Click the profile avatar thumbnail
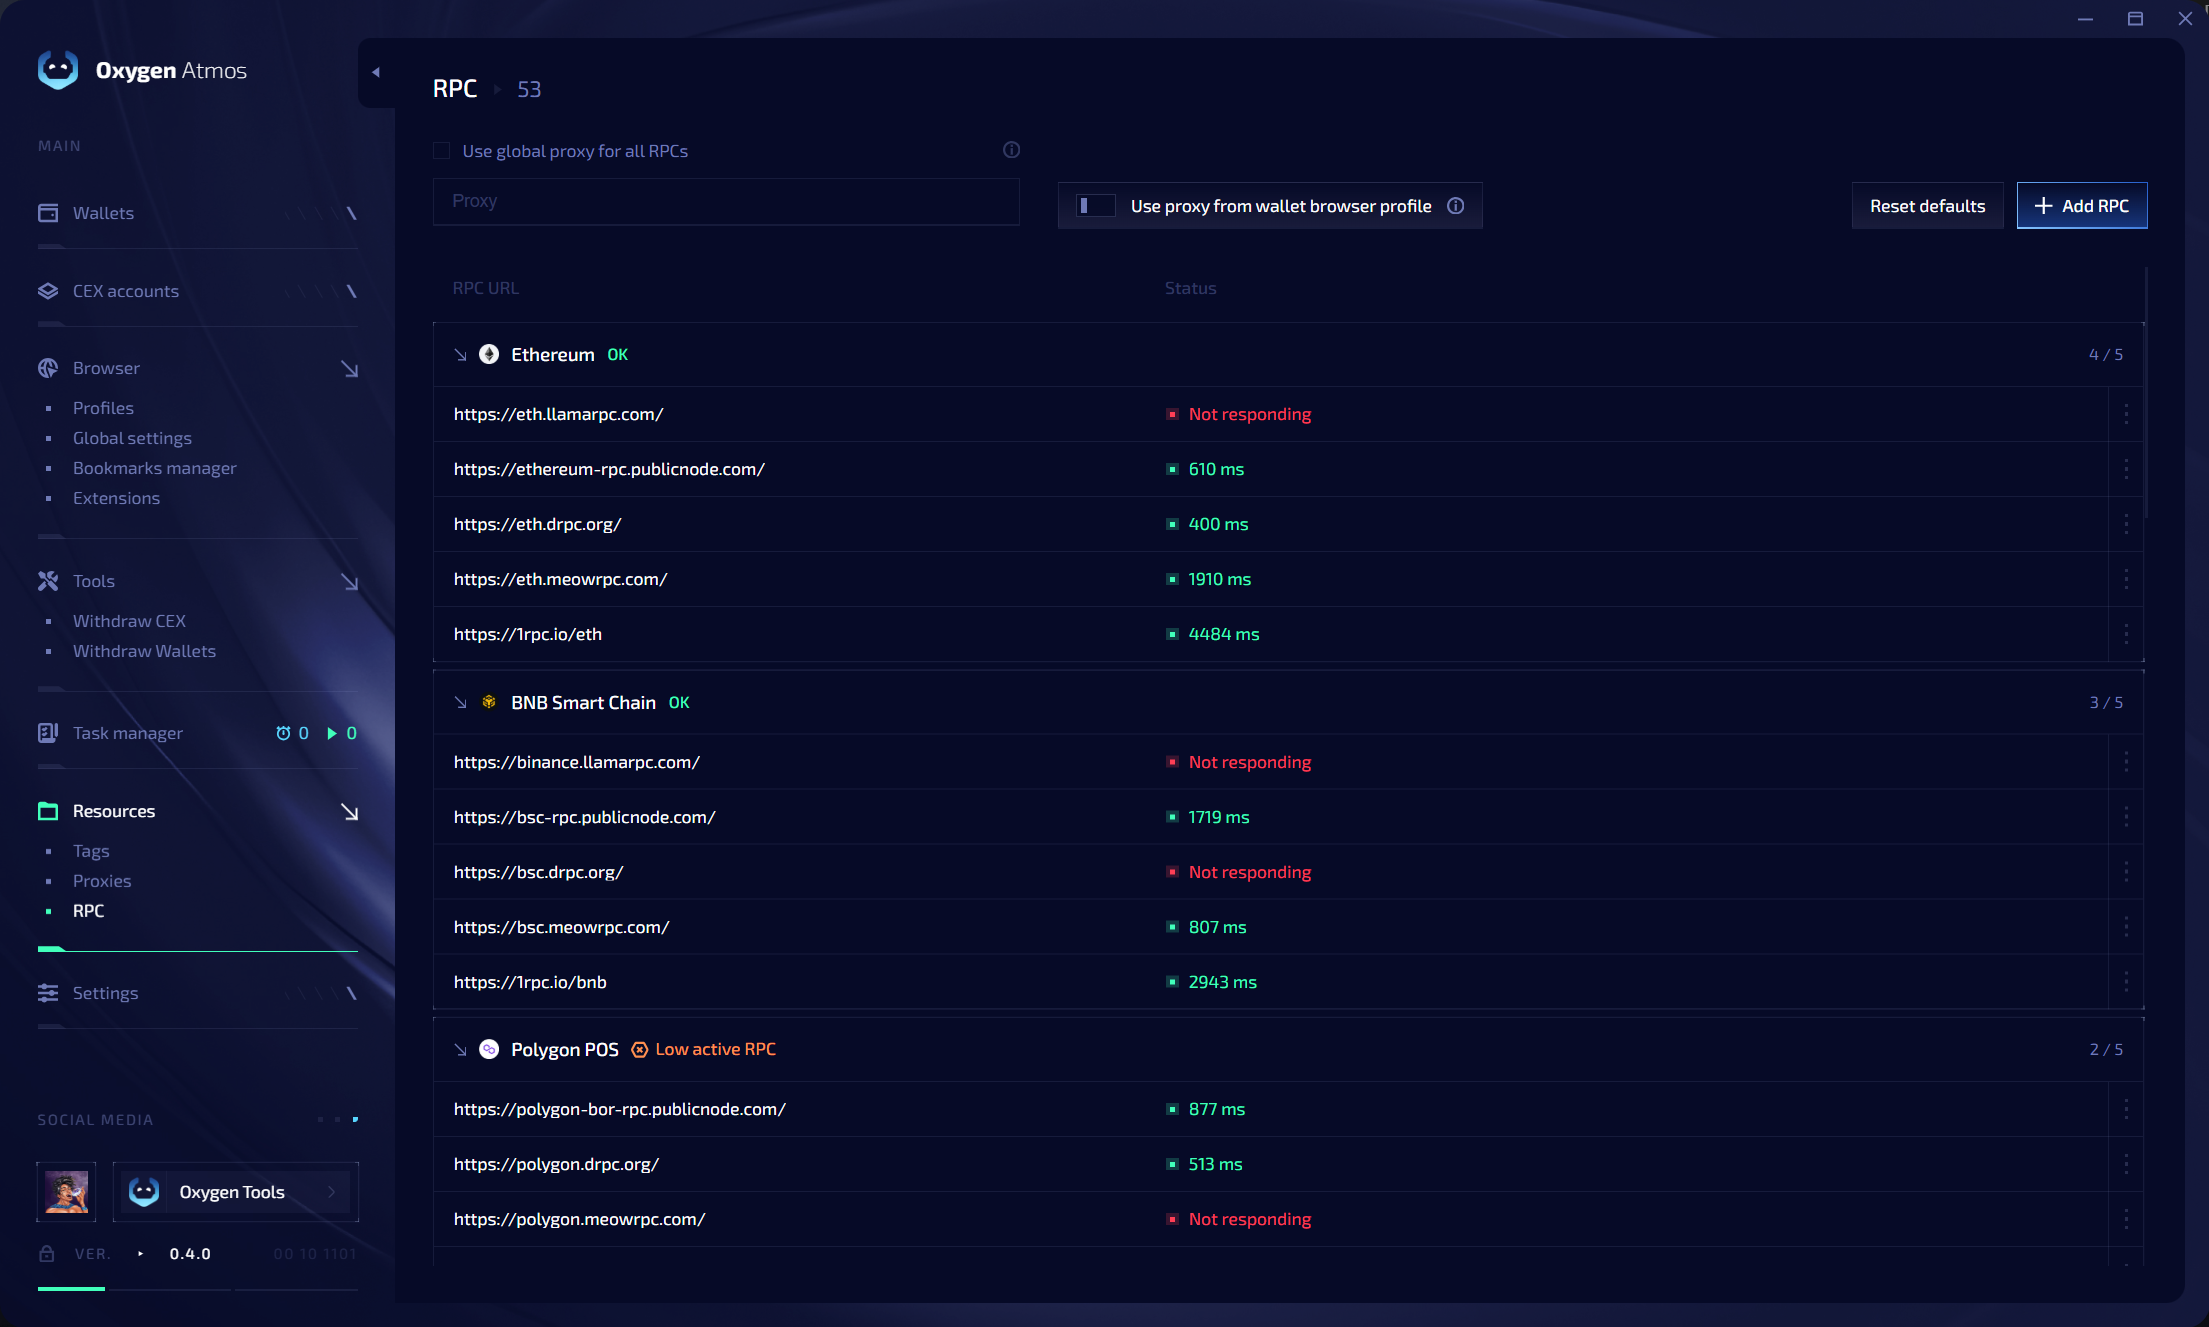Viewport: 2209px width, 1327px height. coord(66,1192)
